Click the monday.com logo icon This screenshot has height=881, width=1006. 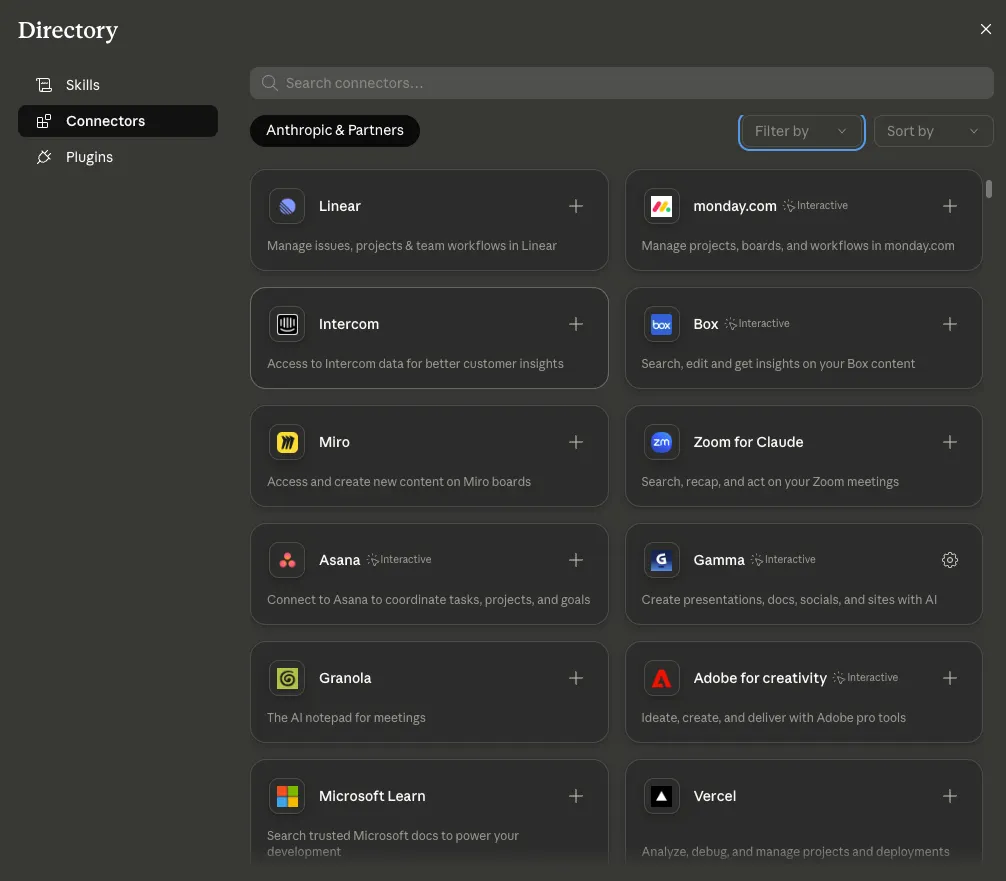tap(661, 206)
